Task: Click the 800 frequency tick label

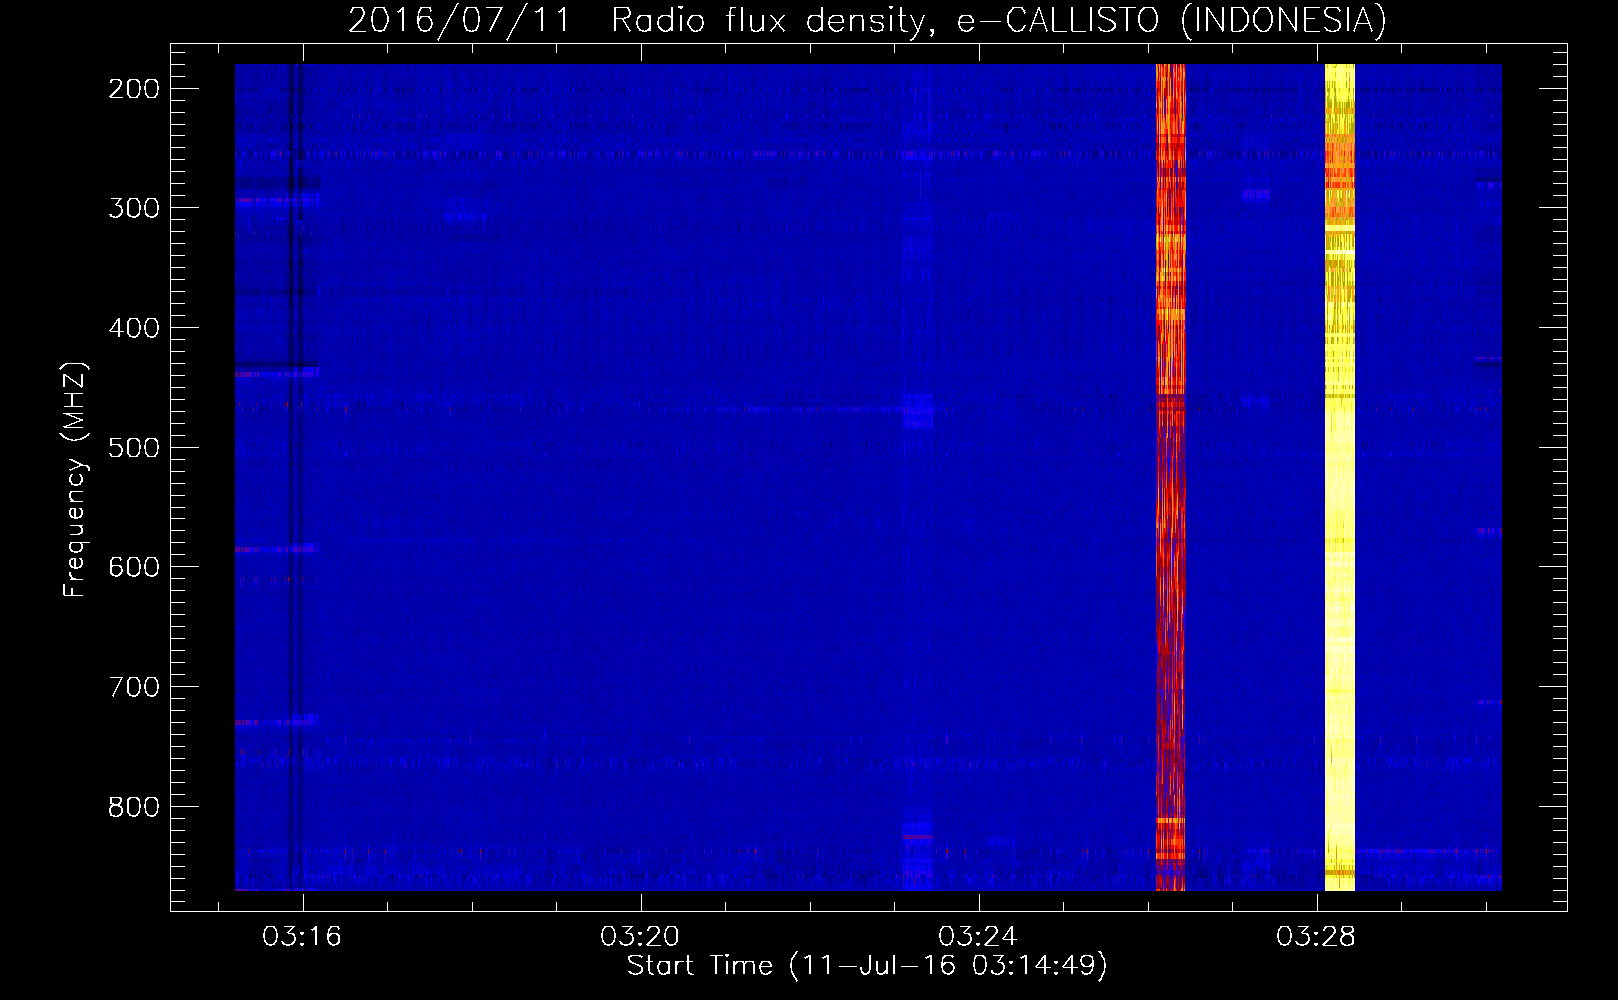Action: point(134,807)
